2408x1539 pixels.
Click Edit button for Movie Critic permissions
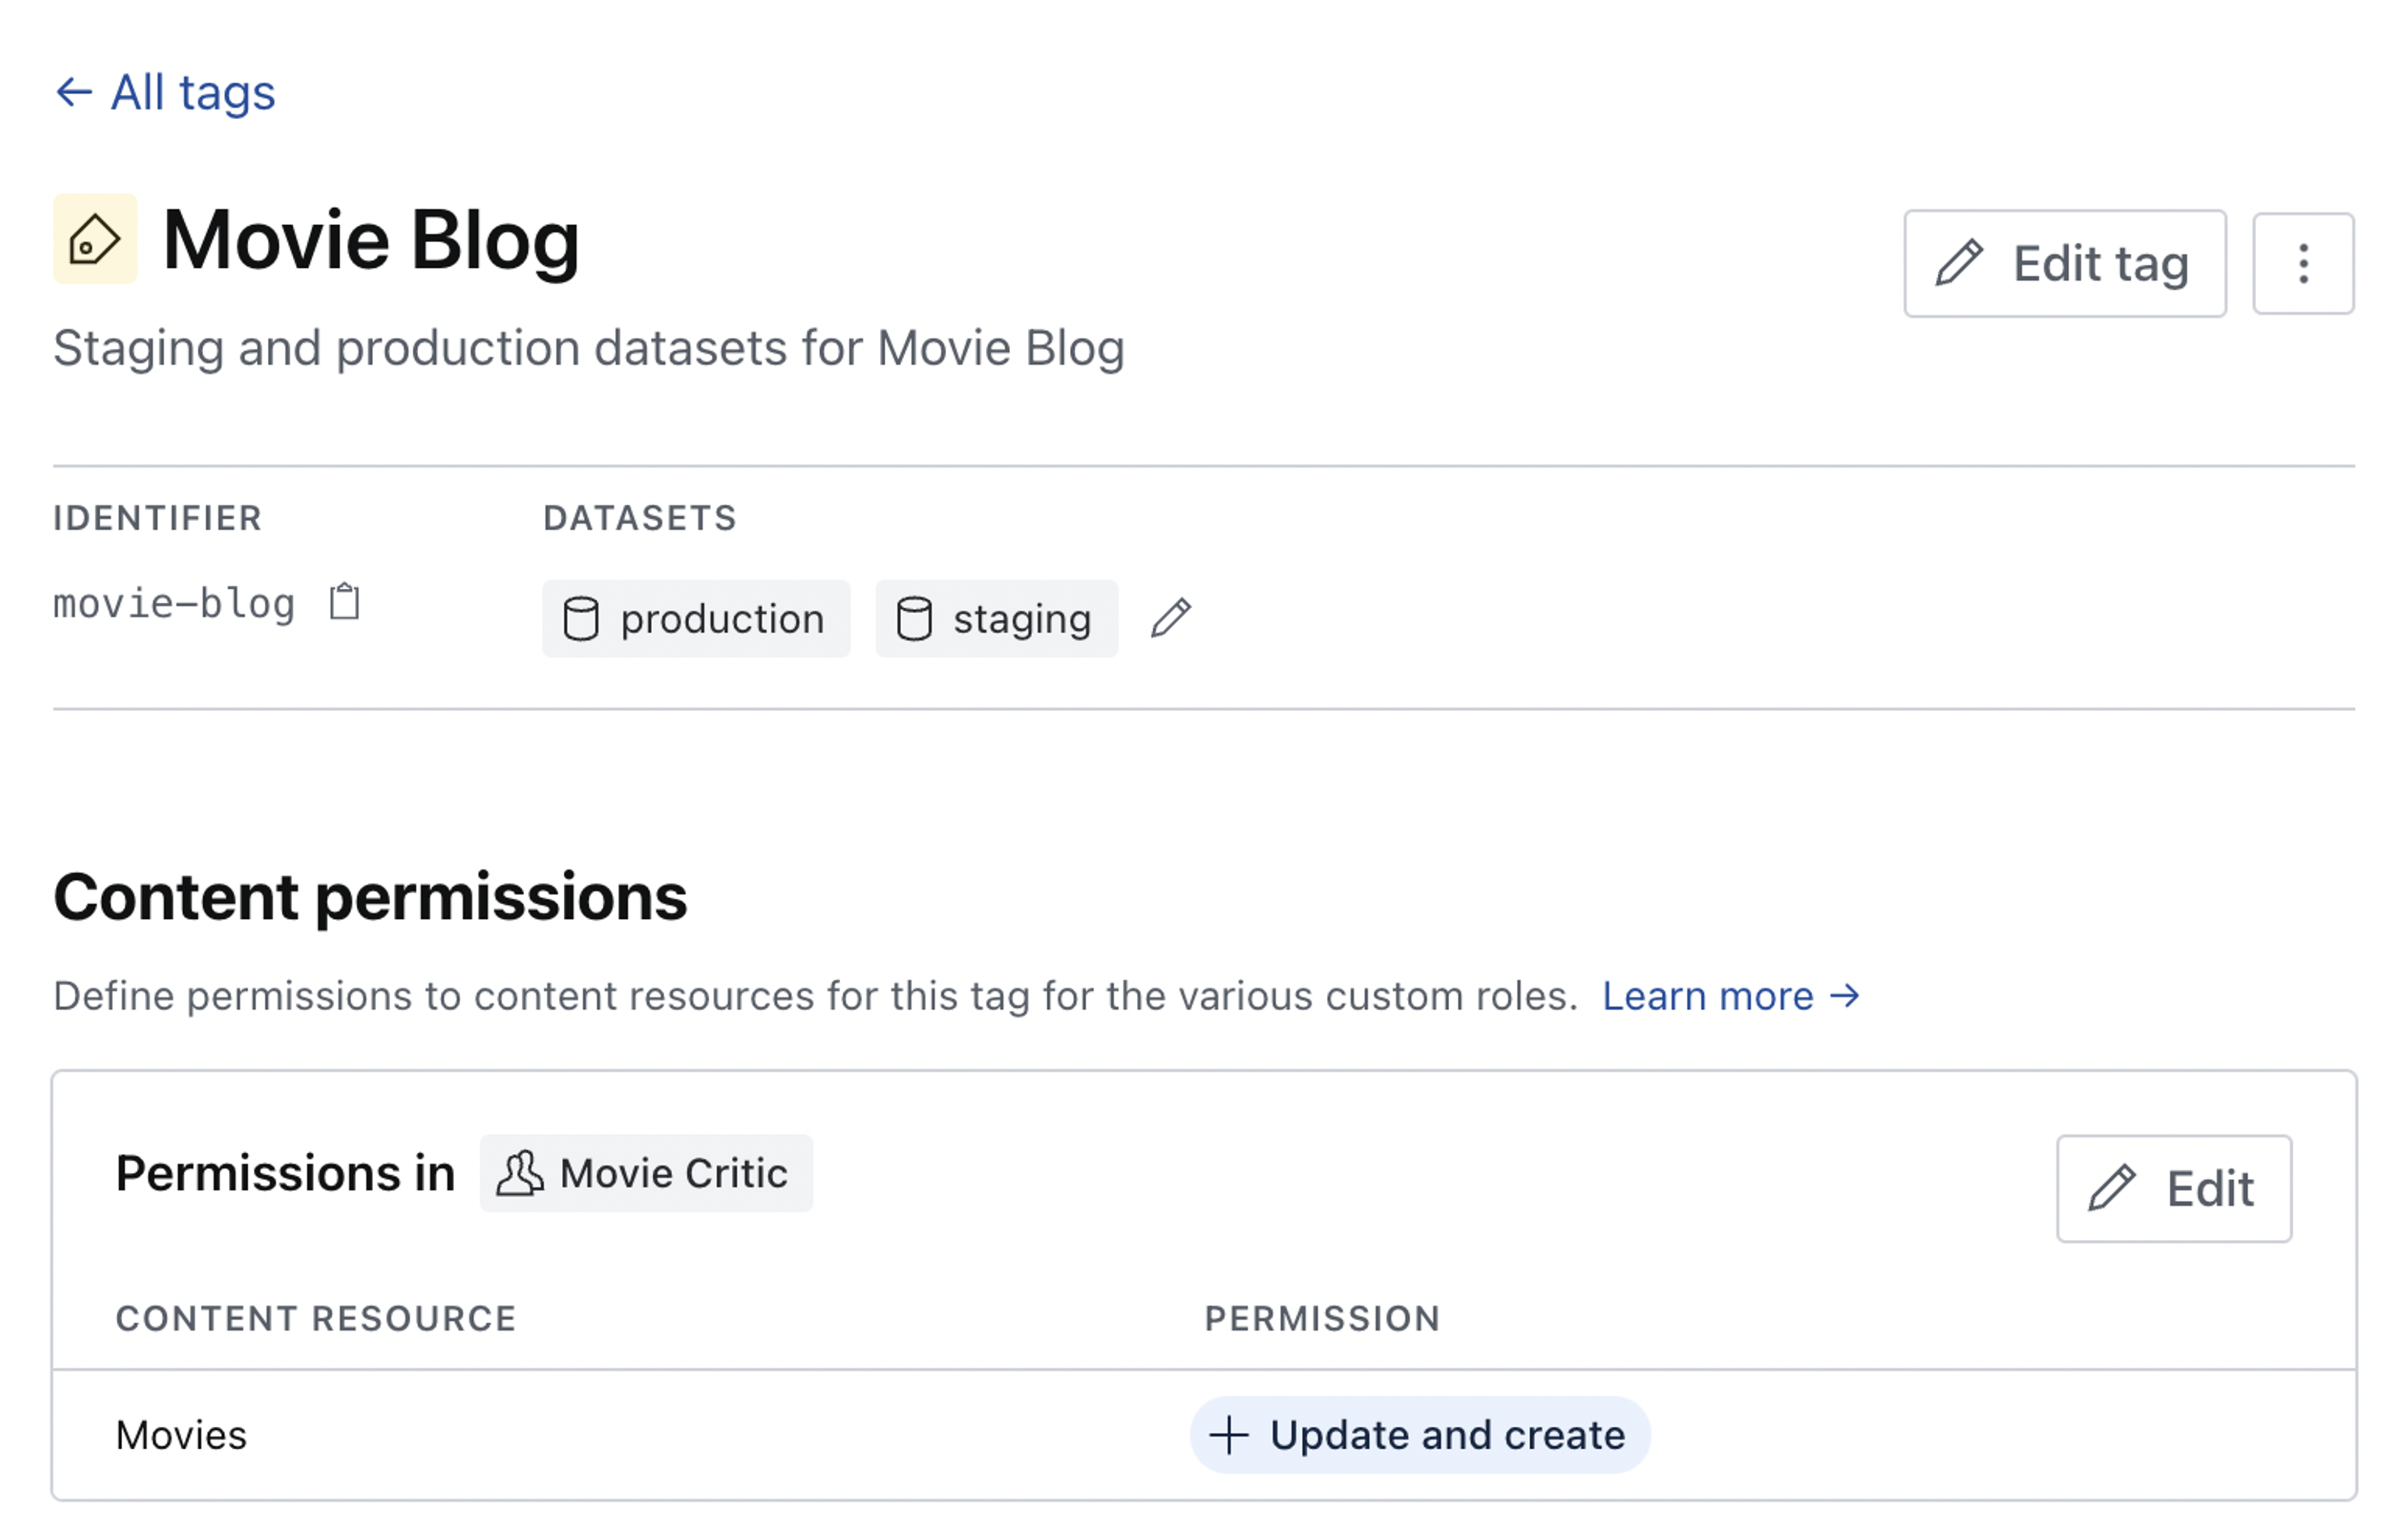pos(2173,1189)
